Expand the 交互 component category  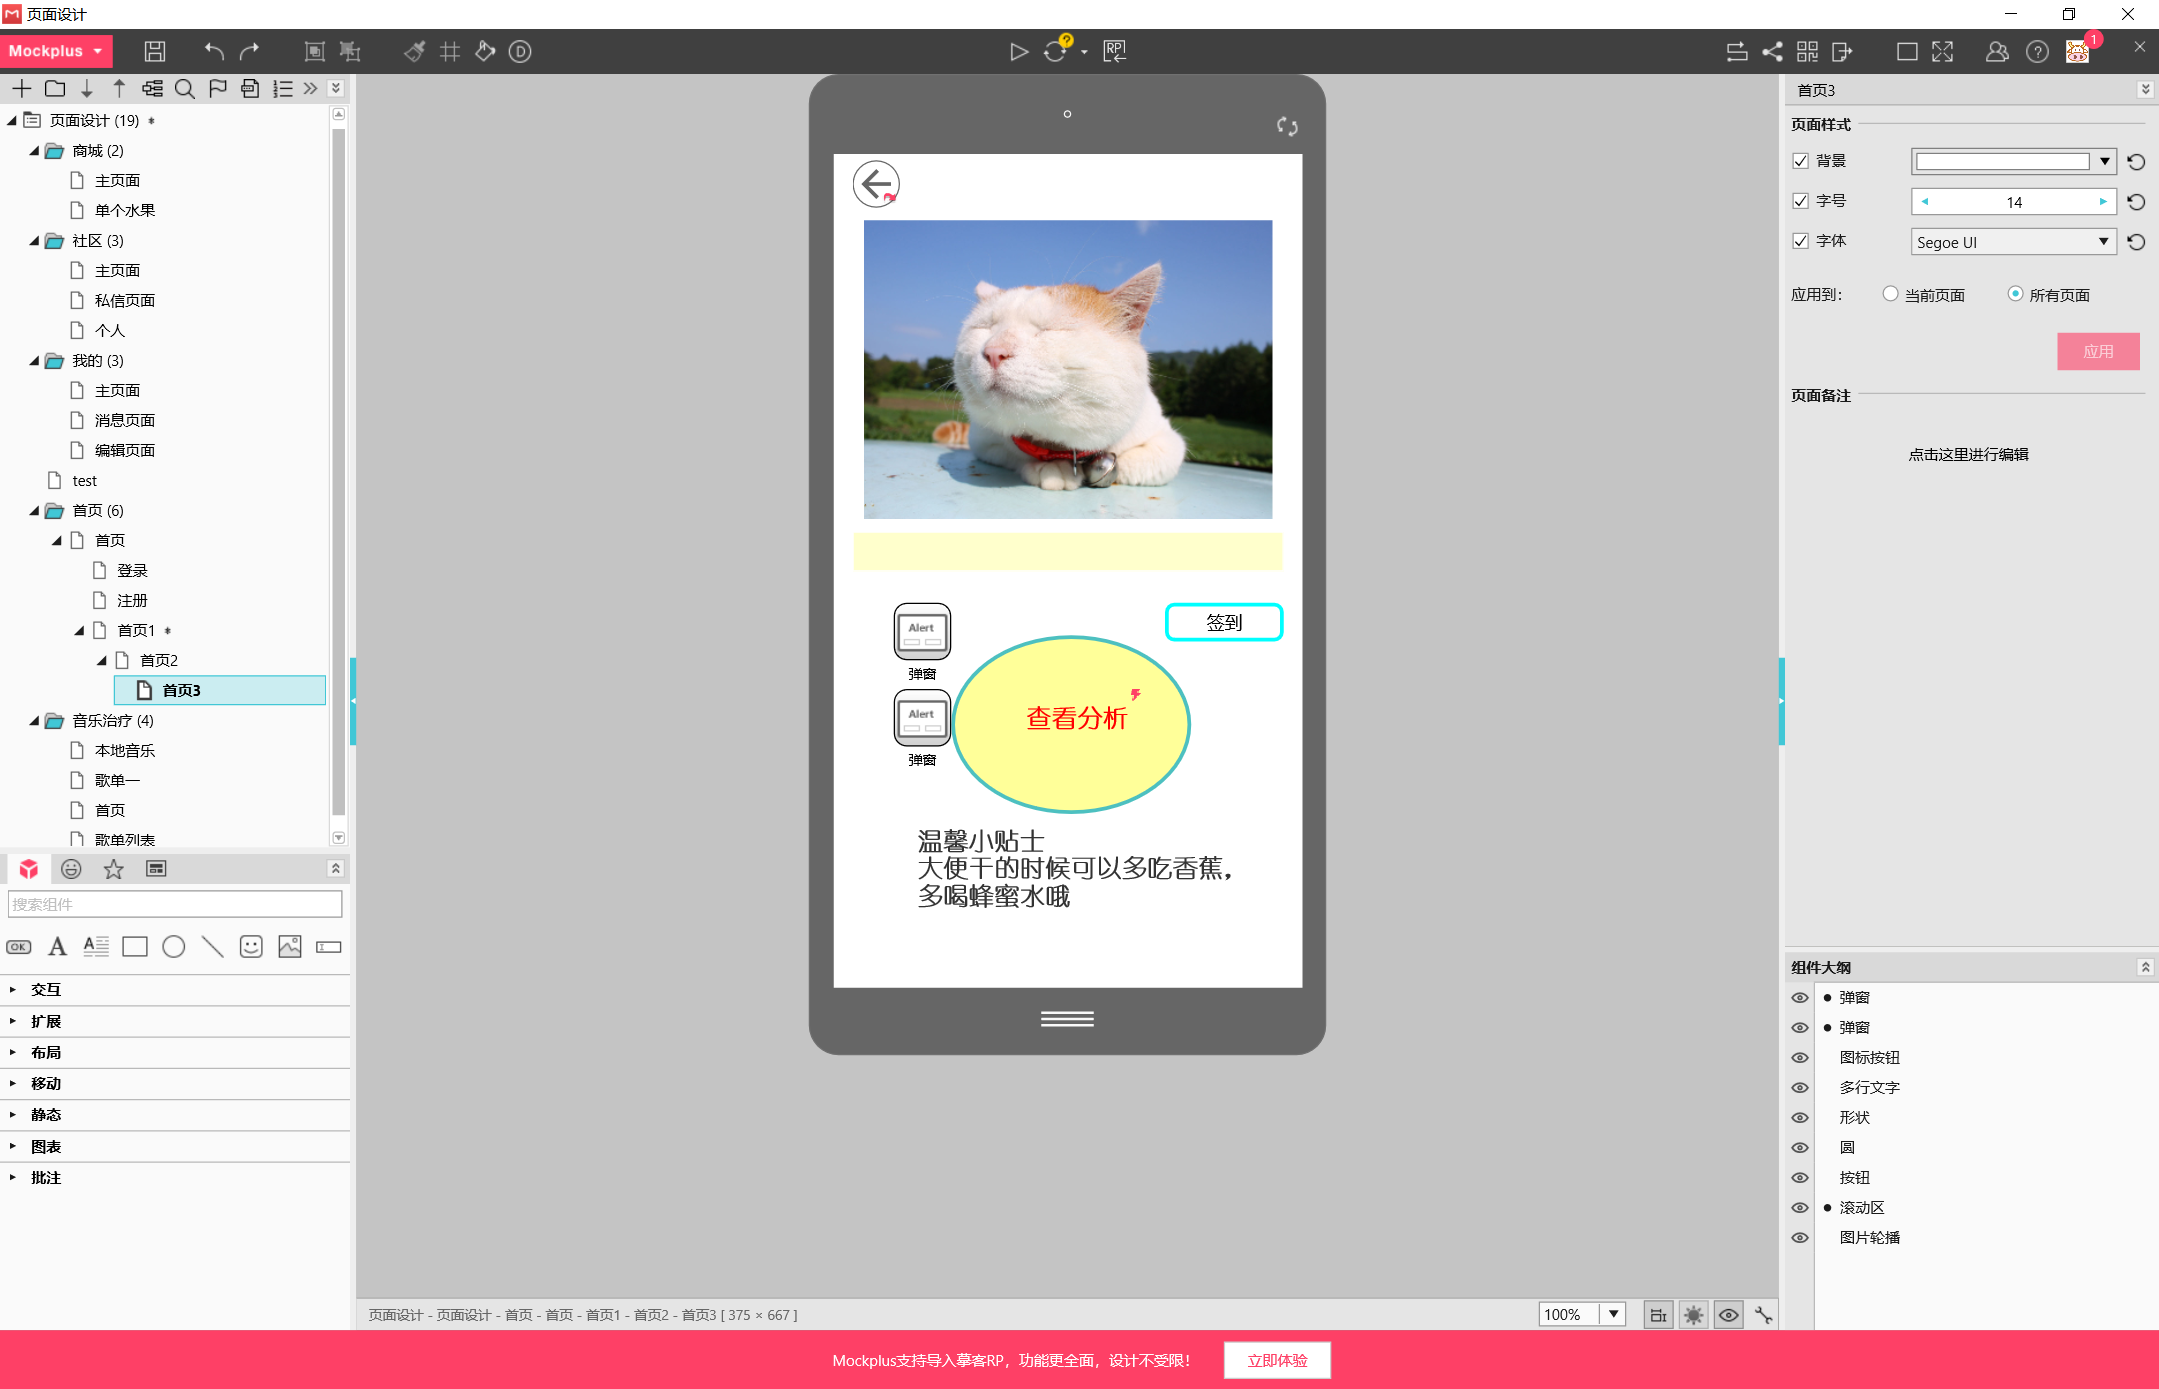(45, 989)
